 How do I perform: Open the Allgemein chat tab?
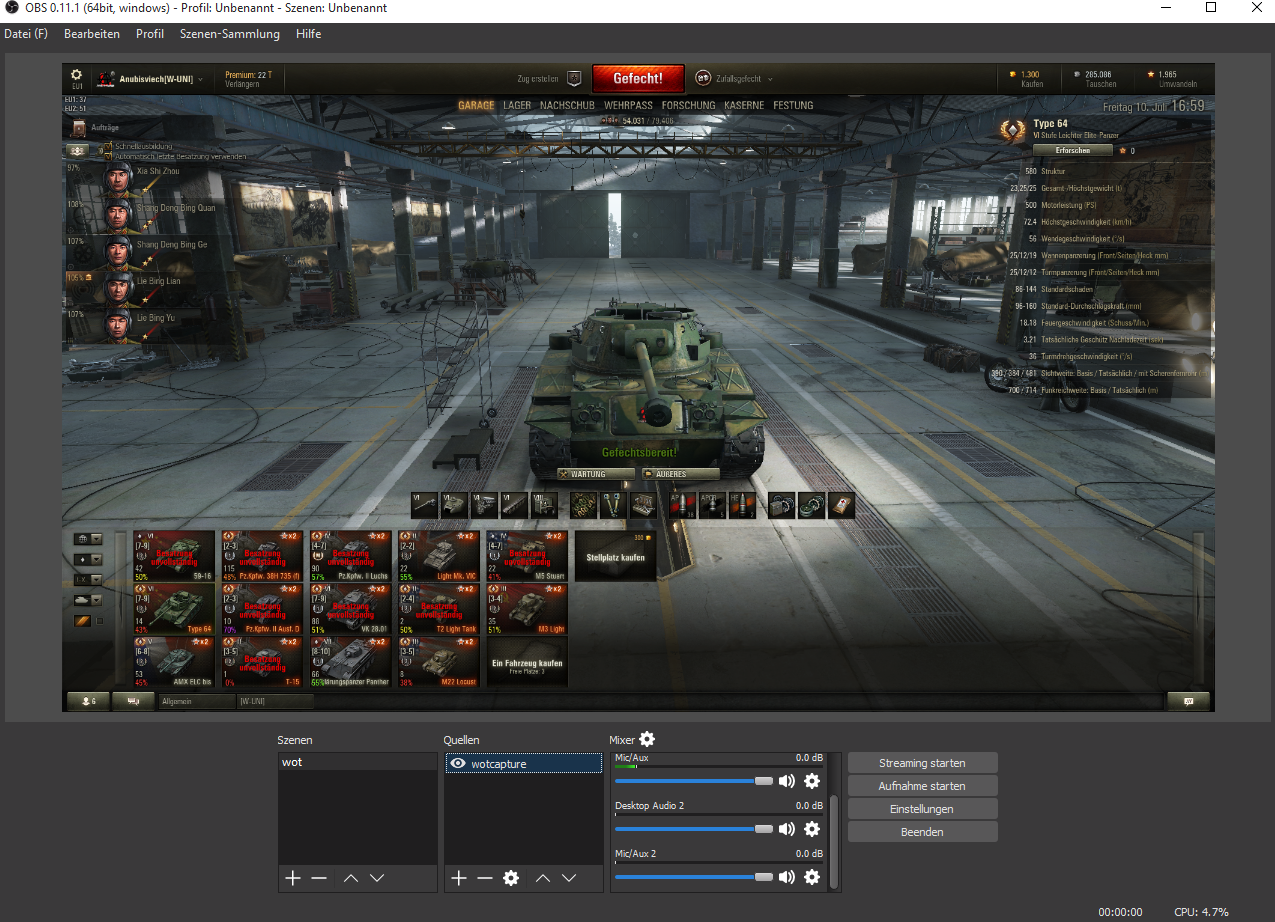(197, 702)
